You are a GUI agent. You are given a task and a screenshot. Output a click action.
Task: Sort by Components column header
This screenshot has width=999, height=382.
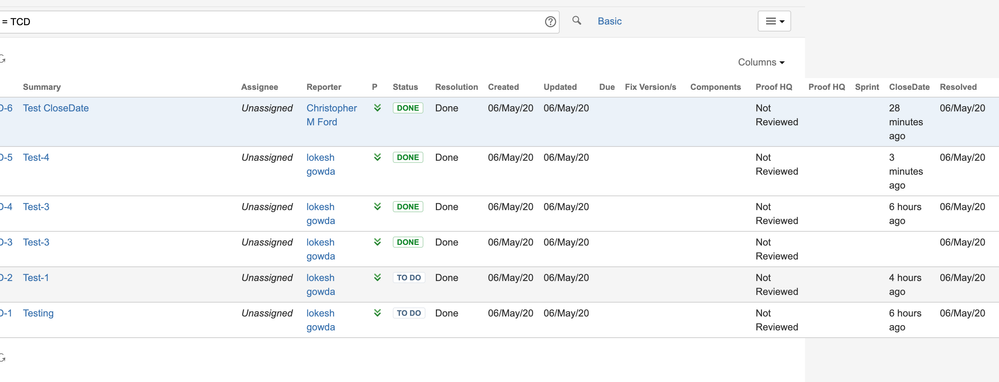(x=715, y=87)
